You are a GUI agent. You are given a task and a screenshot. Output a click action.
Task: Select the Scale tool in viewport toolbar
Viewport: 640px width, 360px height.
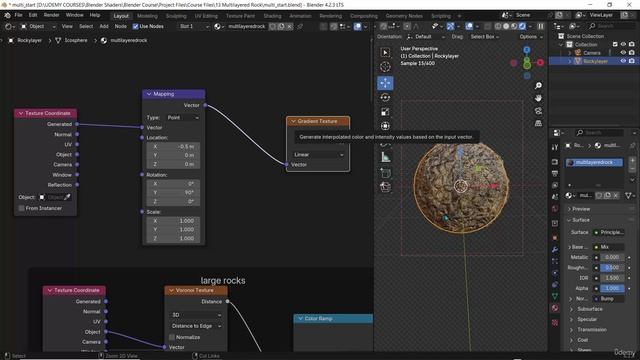385,112
